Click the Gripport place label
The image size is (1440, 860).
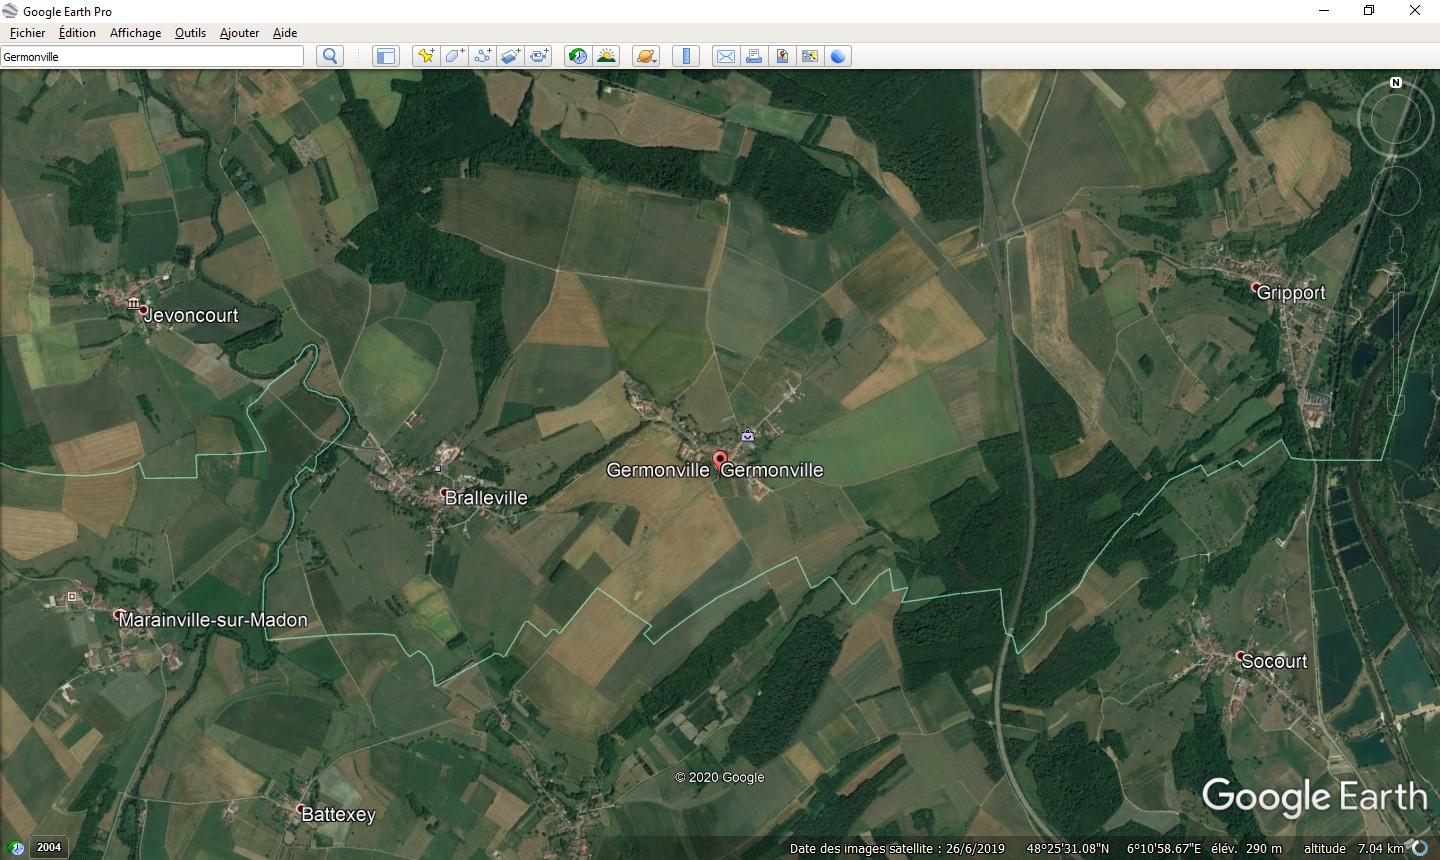pos(1291,292)
